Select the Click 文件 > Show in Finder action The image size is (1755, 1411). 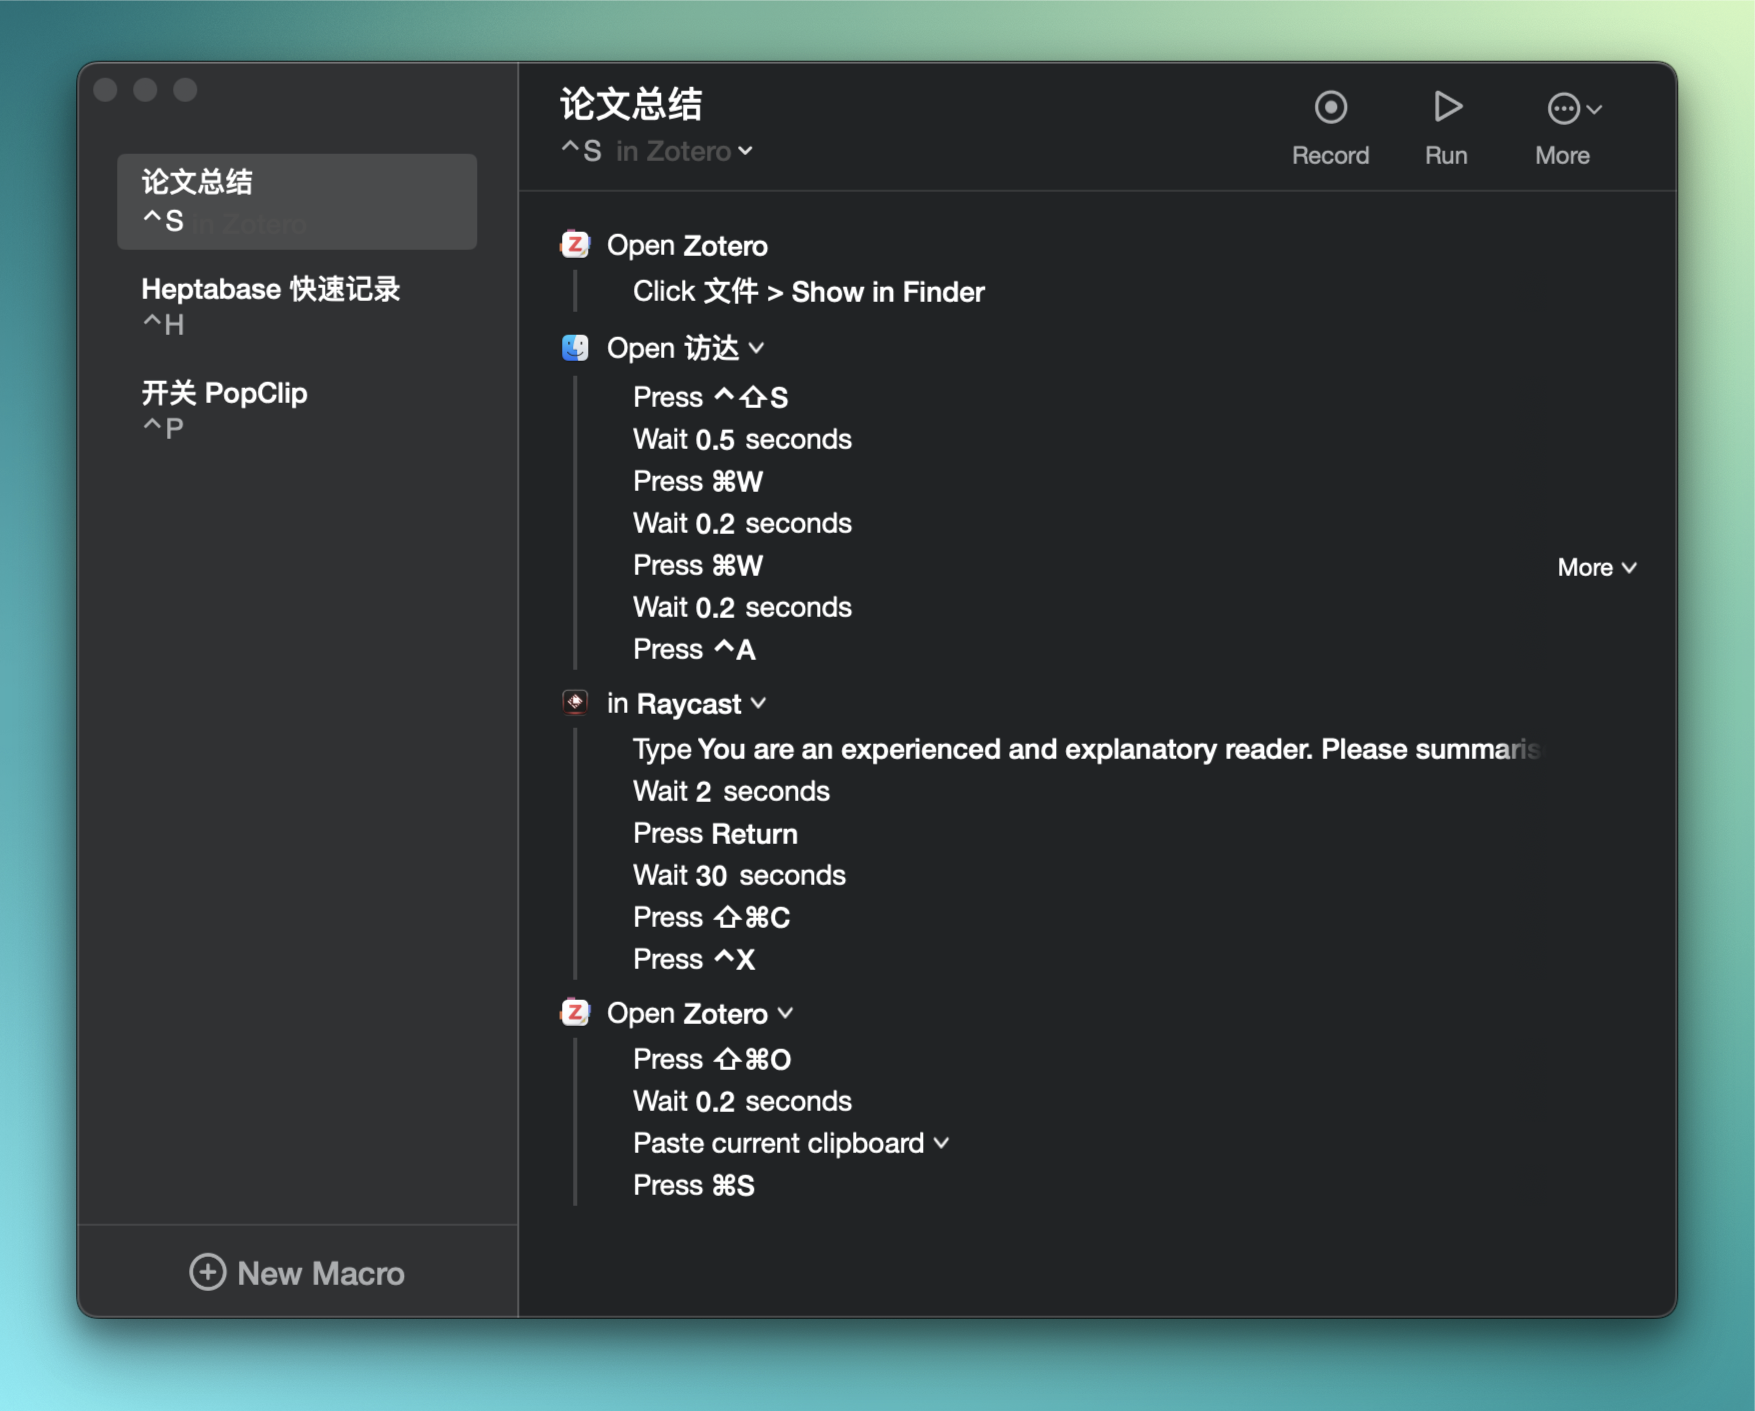(808, 292)
